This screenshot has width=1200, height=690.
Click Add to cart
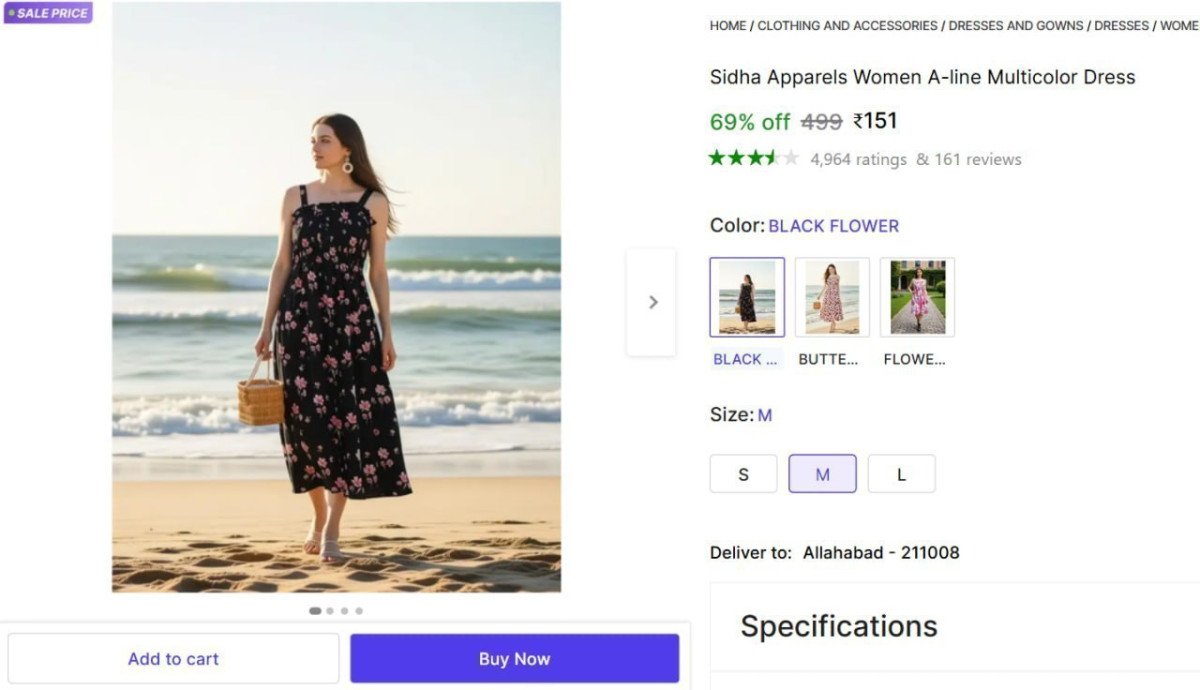173,658
